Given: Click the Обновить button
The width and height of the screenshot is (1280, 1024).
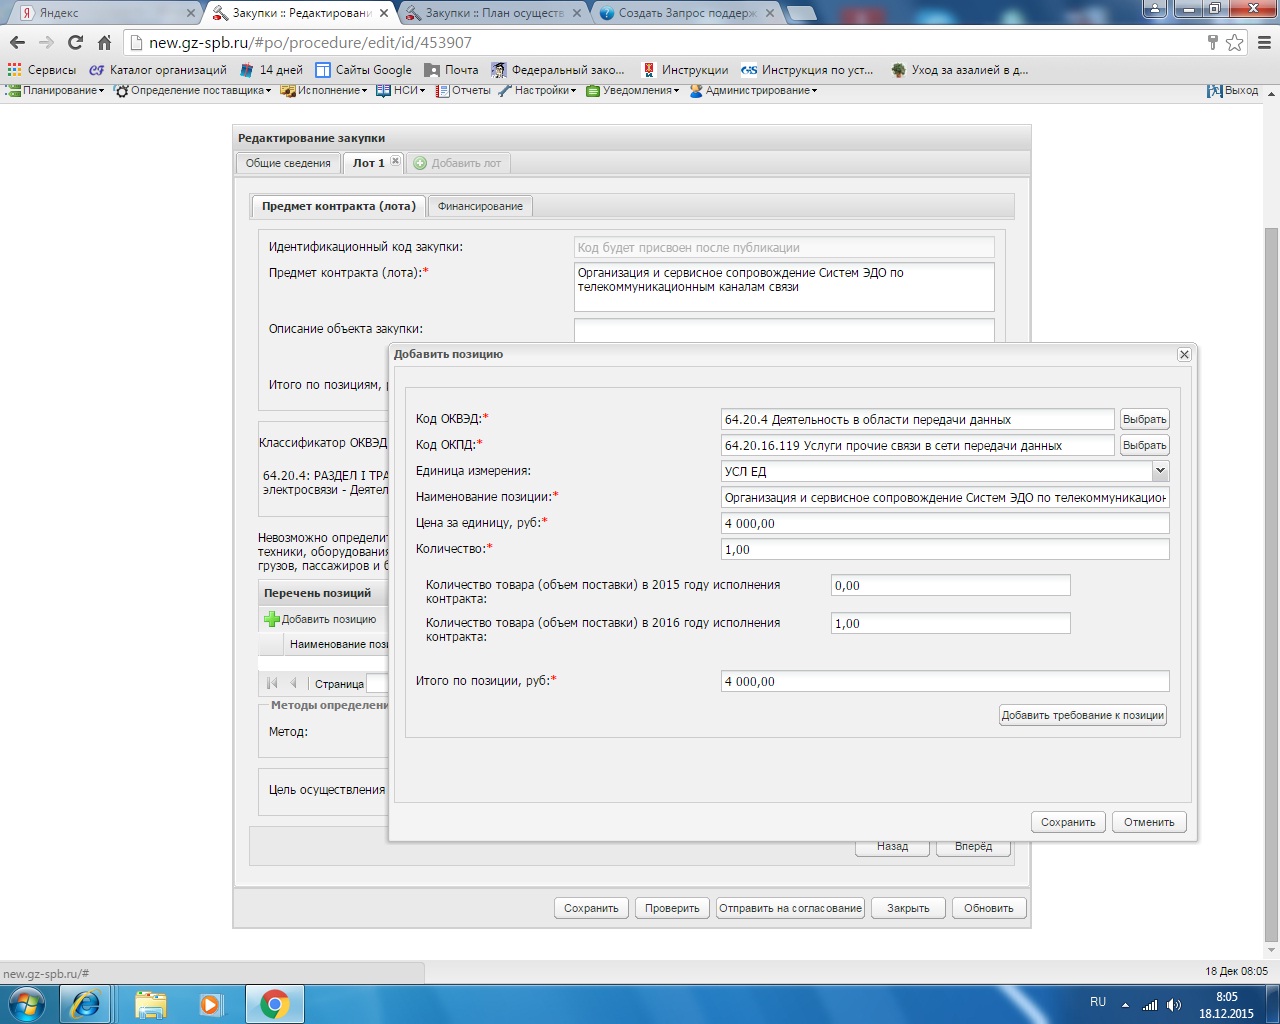Looking at the screenshot, I should [989, 908].
